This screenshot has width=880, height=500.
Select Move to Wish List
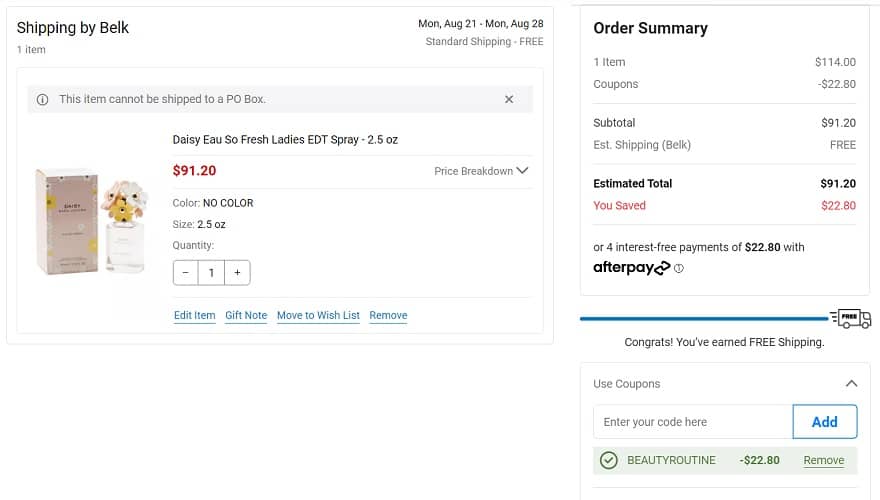click(x=318, y=315)
